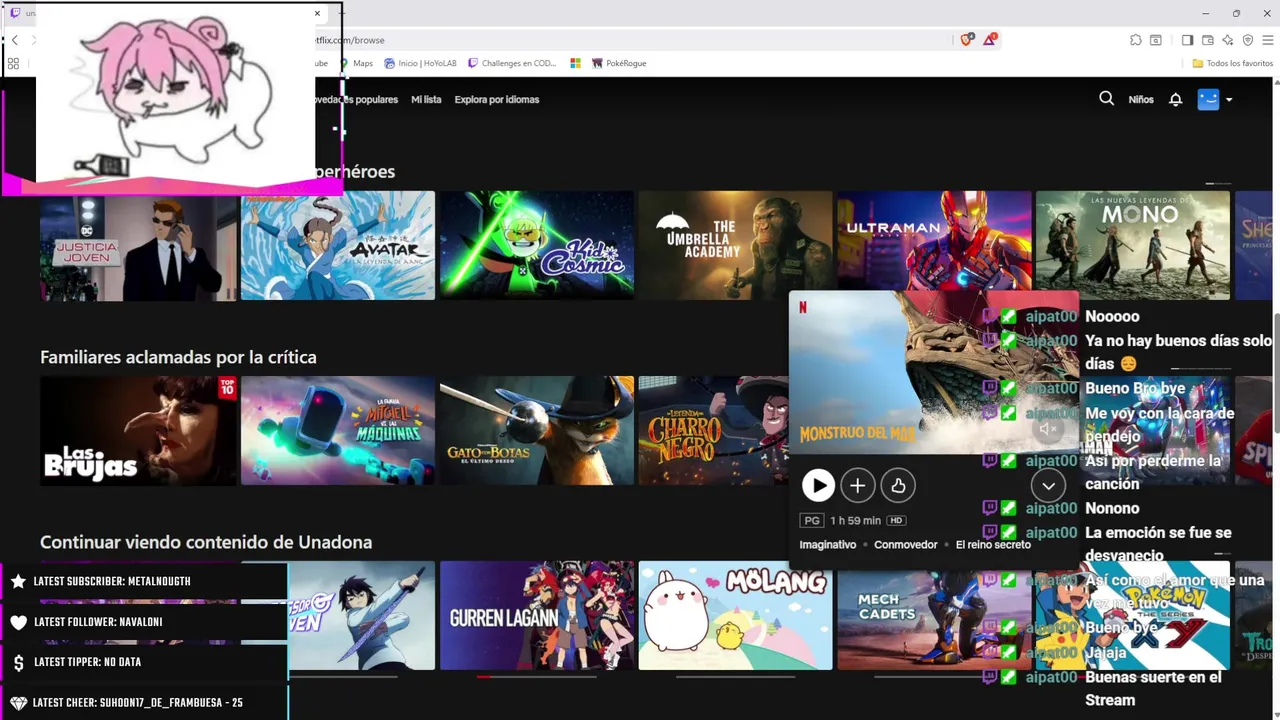1280x720 pixels.
Task: Open Explora por idiomas tab
Action: 497,99
